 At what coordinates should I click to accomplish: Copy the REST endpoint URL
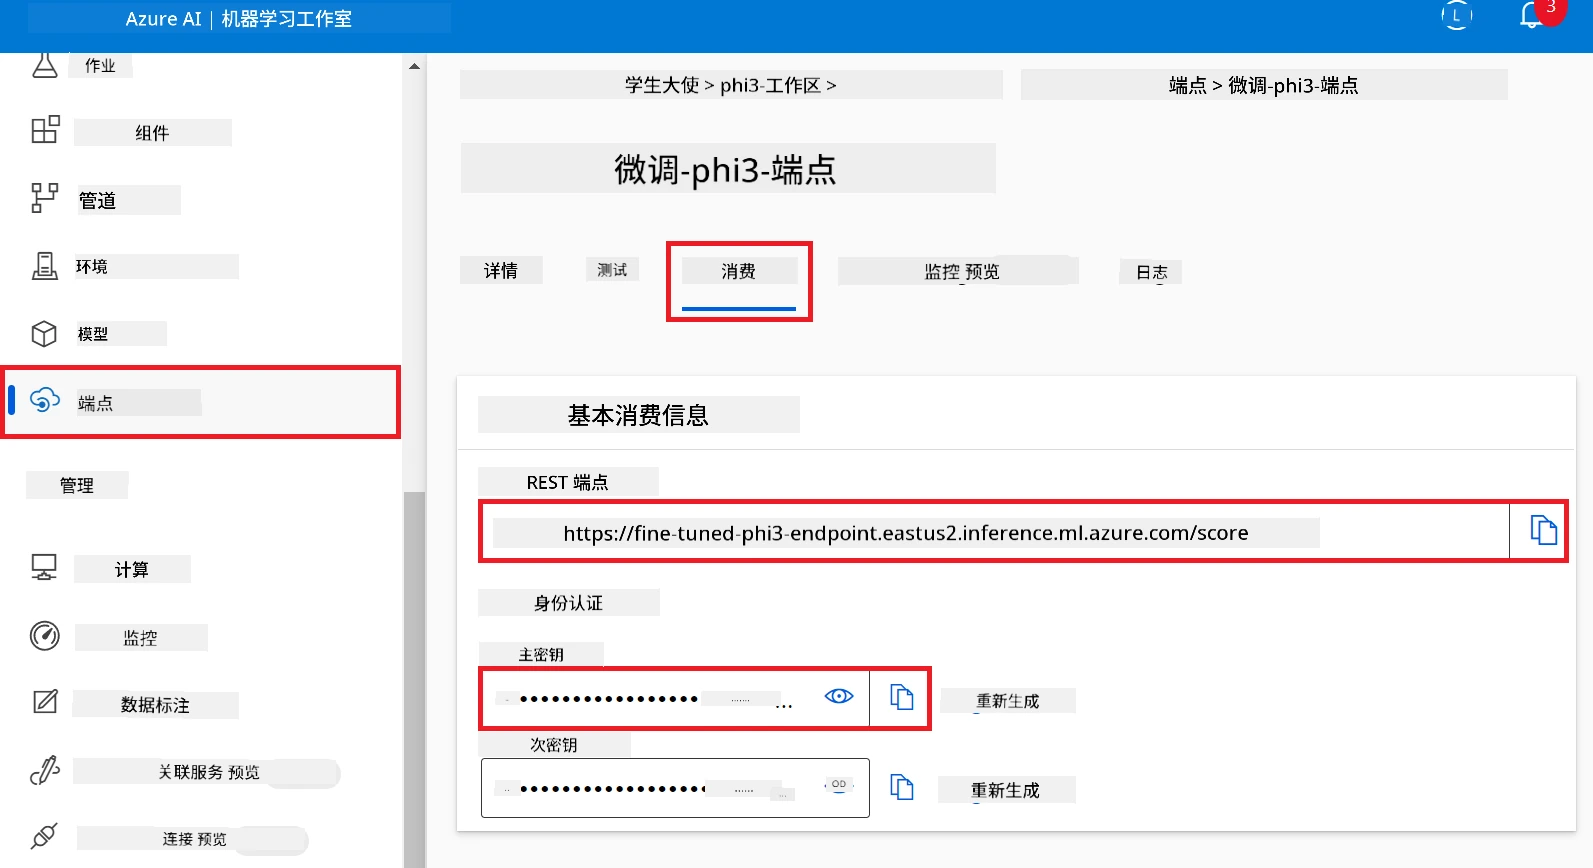pyautogui.click(x=1543, y=530)
